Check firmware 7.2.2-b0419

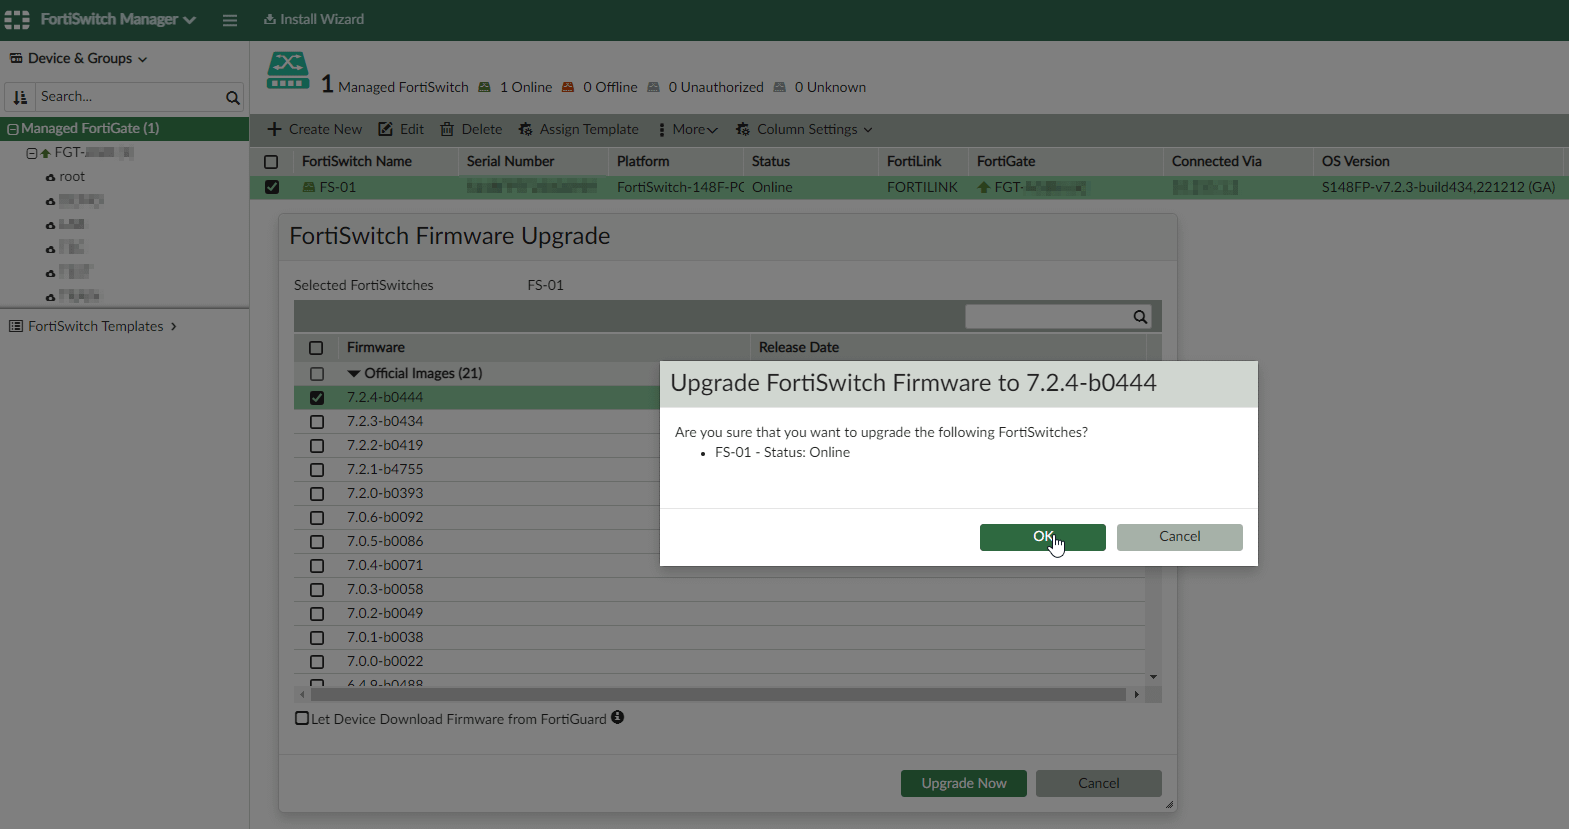[317, 446]
